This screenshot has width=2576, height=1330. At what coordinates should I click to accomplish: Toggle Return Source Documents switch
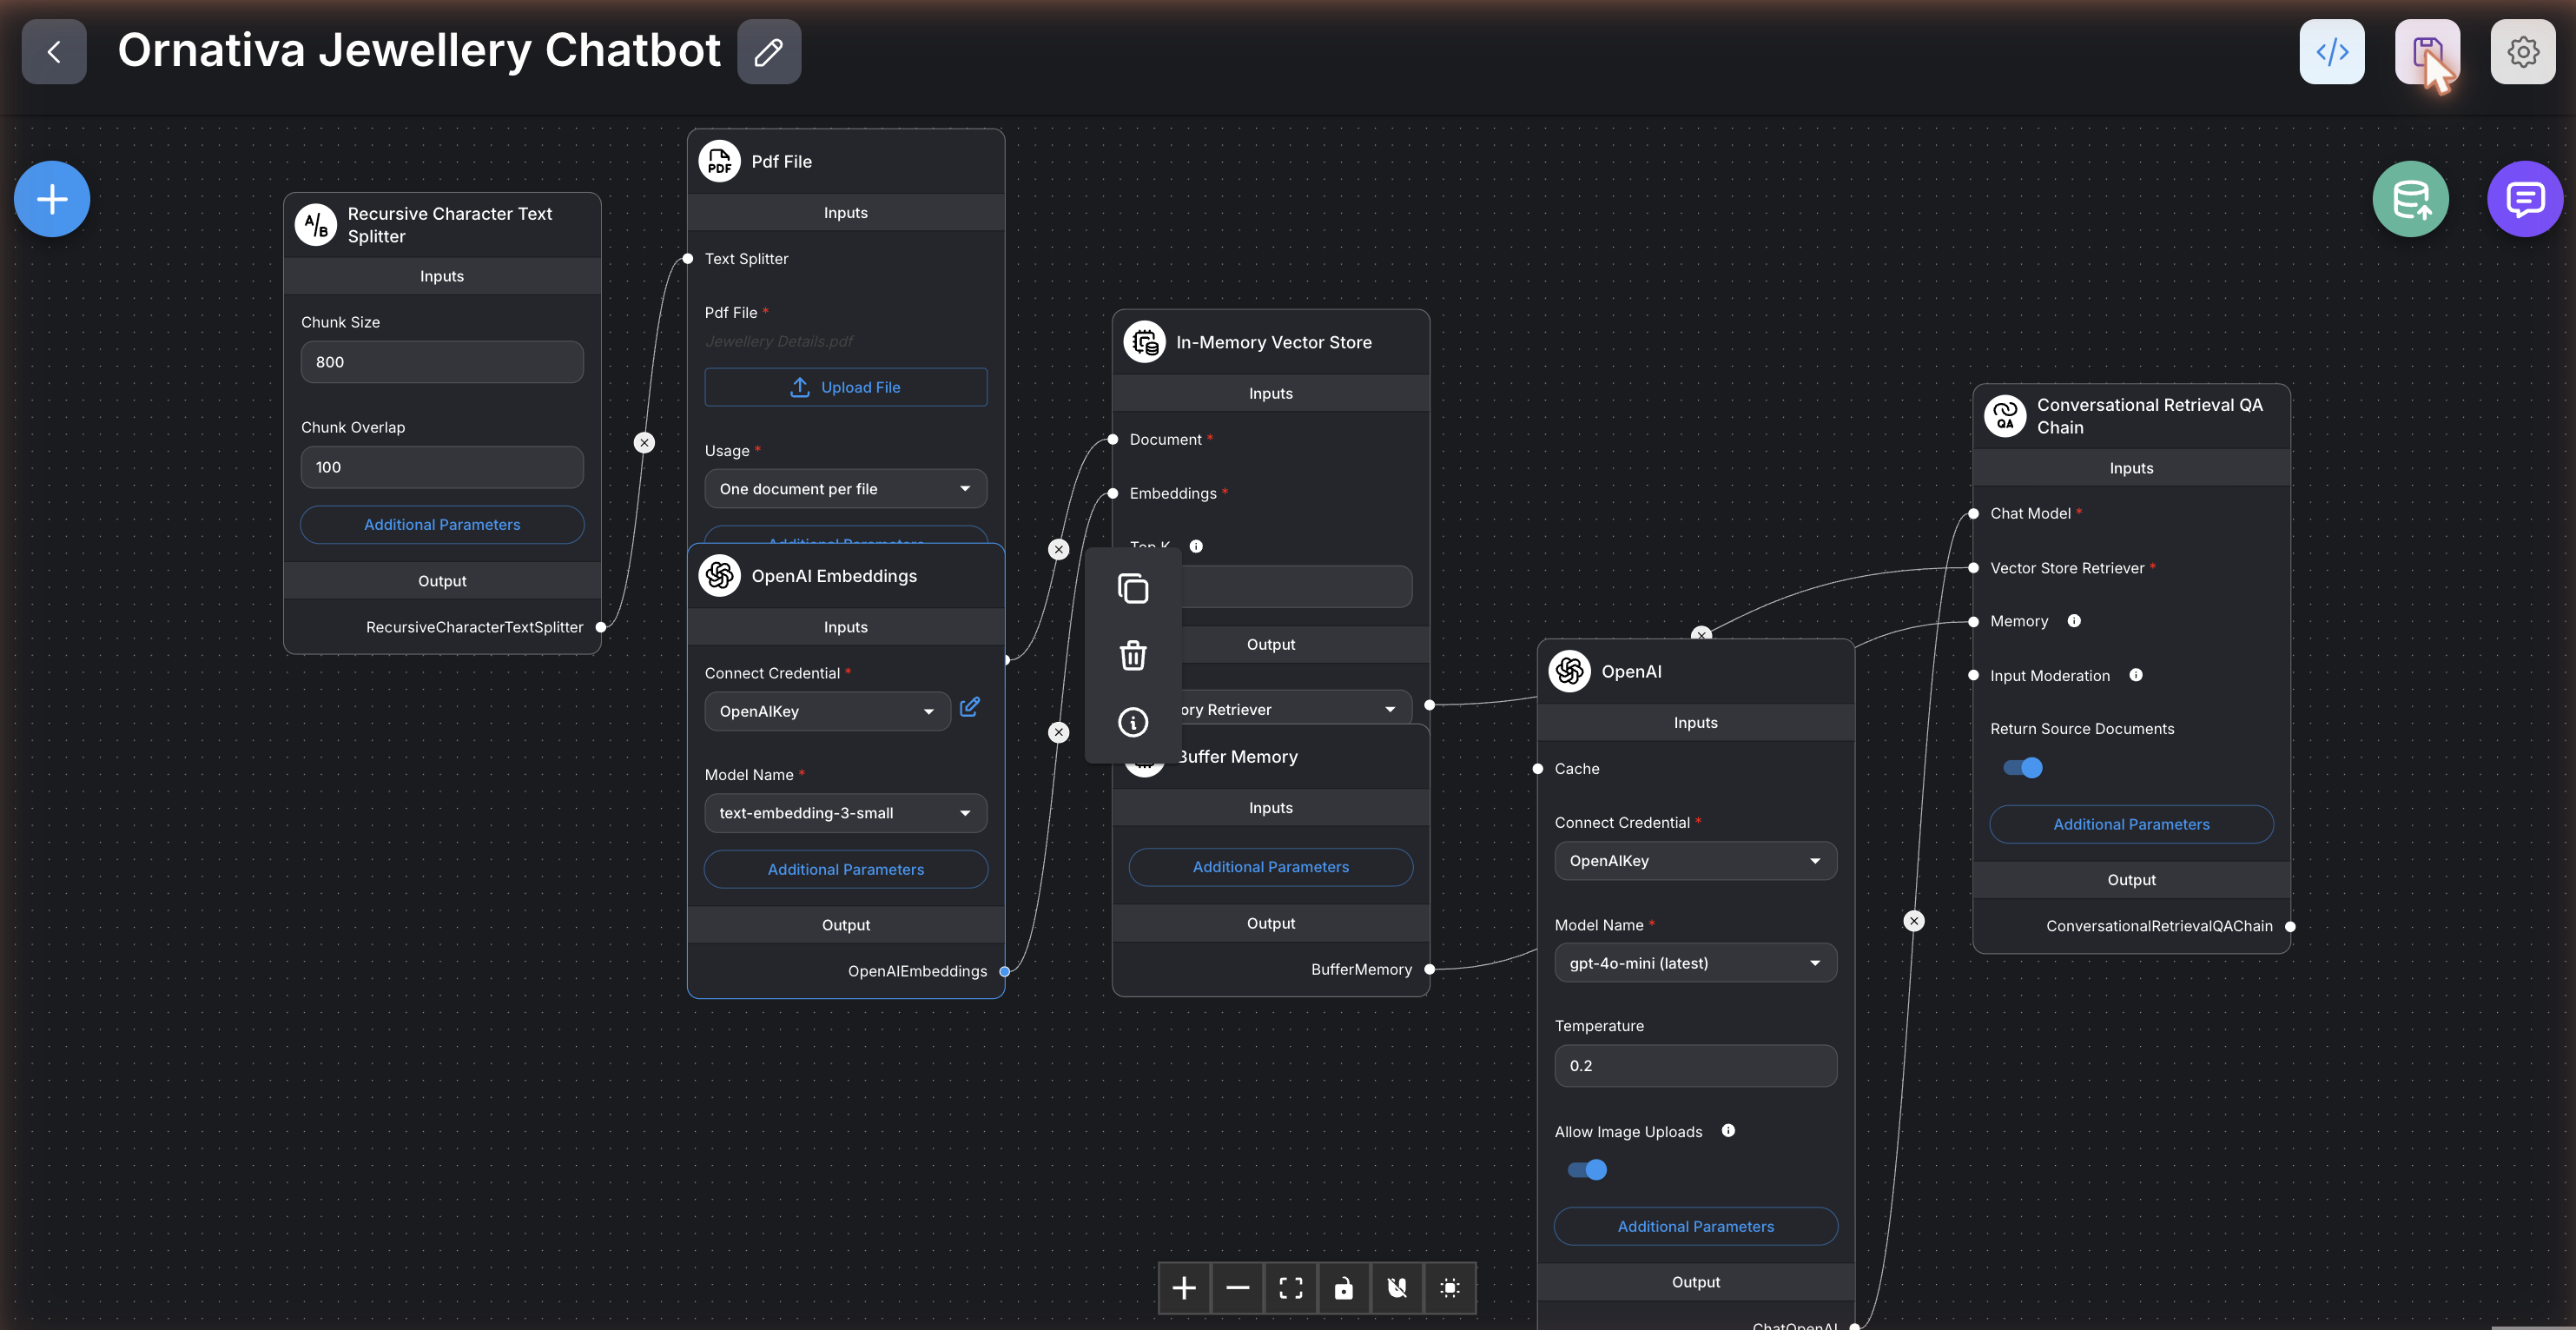2021,768
